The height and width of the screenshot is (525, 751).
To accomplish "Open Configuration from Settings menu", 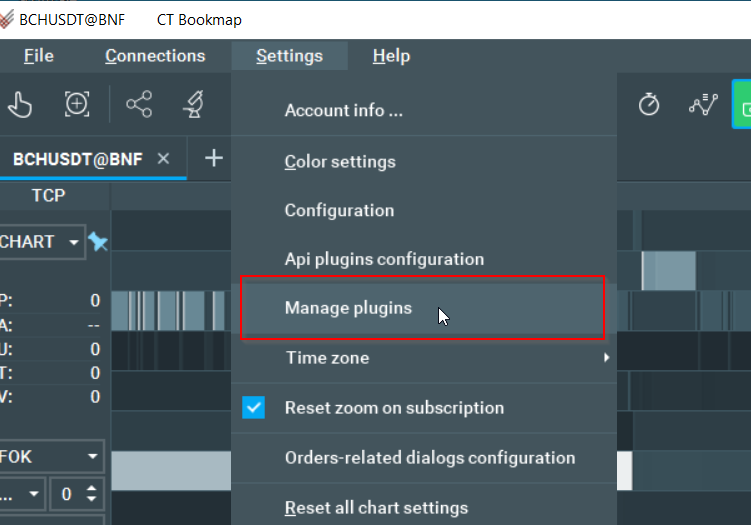I will pos(424,210).
